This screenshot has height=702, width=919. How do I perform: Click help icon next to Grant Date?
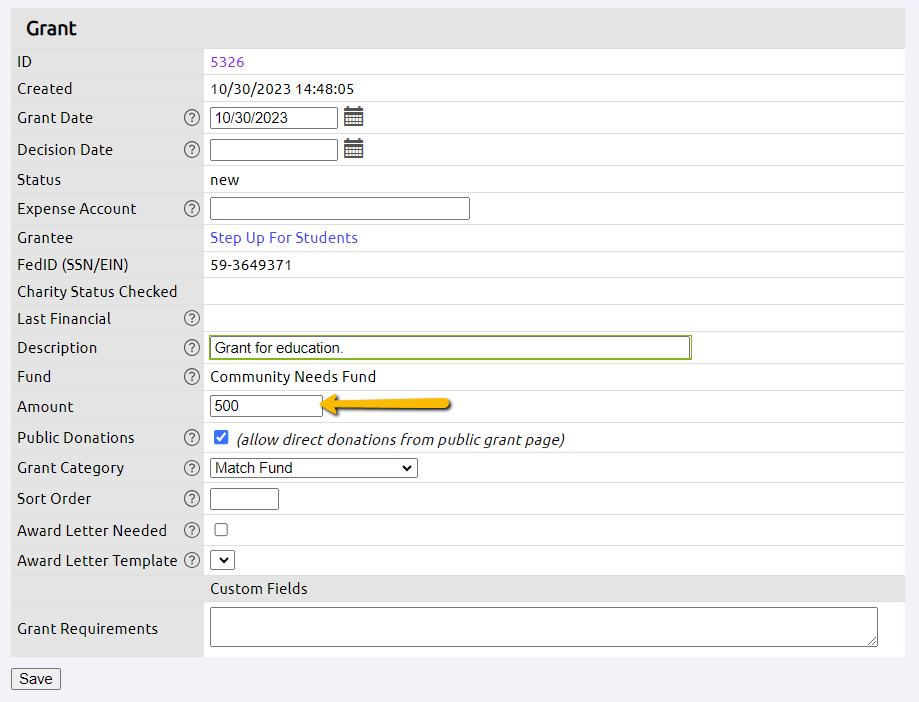192,118
